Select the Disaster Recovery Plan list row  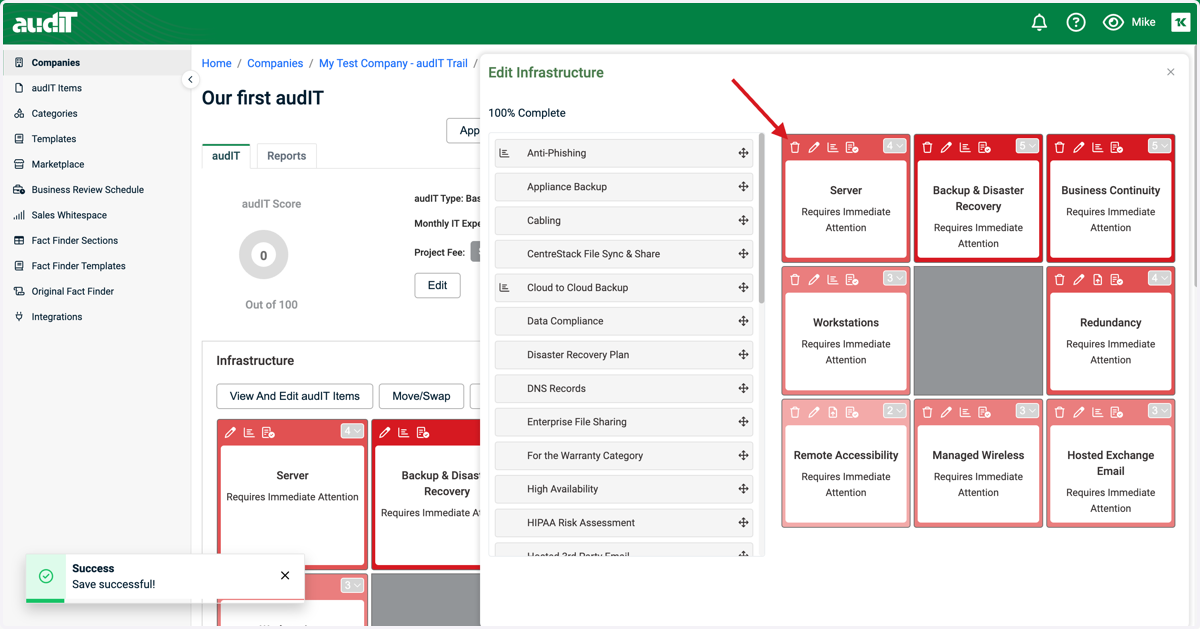tap(624, 355)
